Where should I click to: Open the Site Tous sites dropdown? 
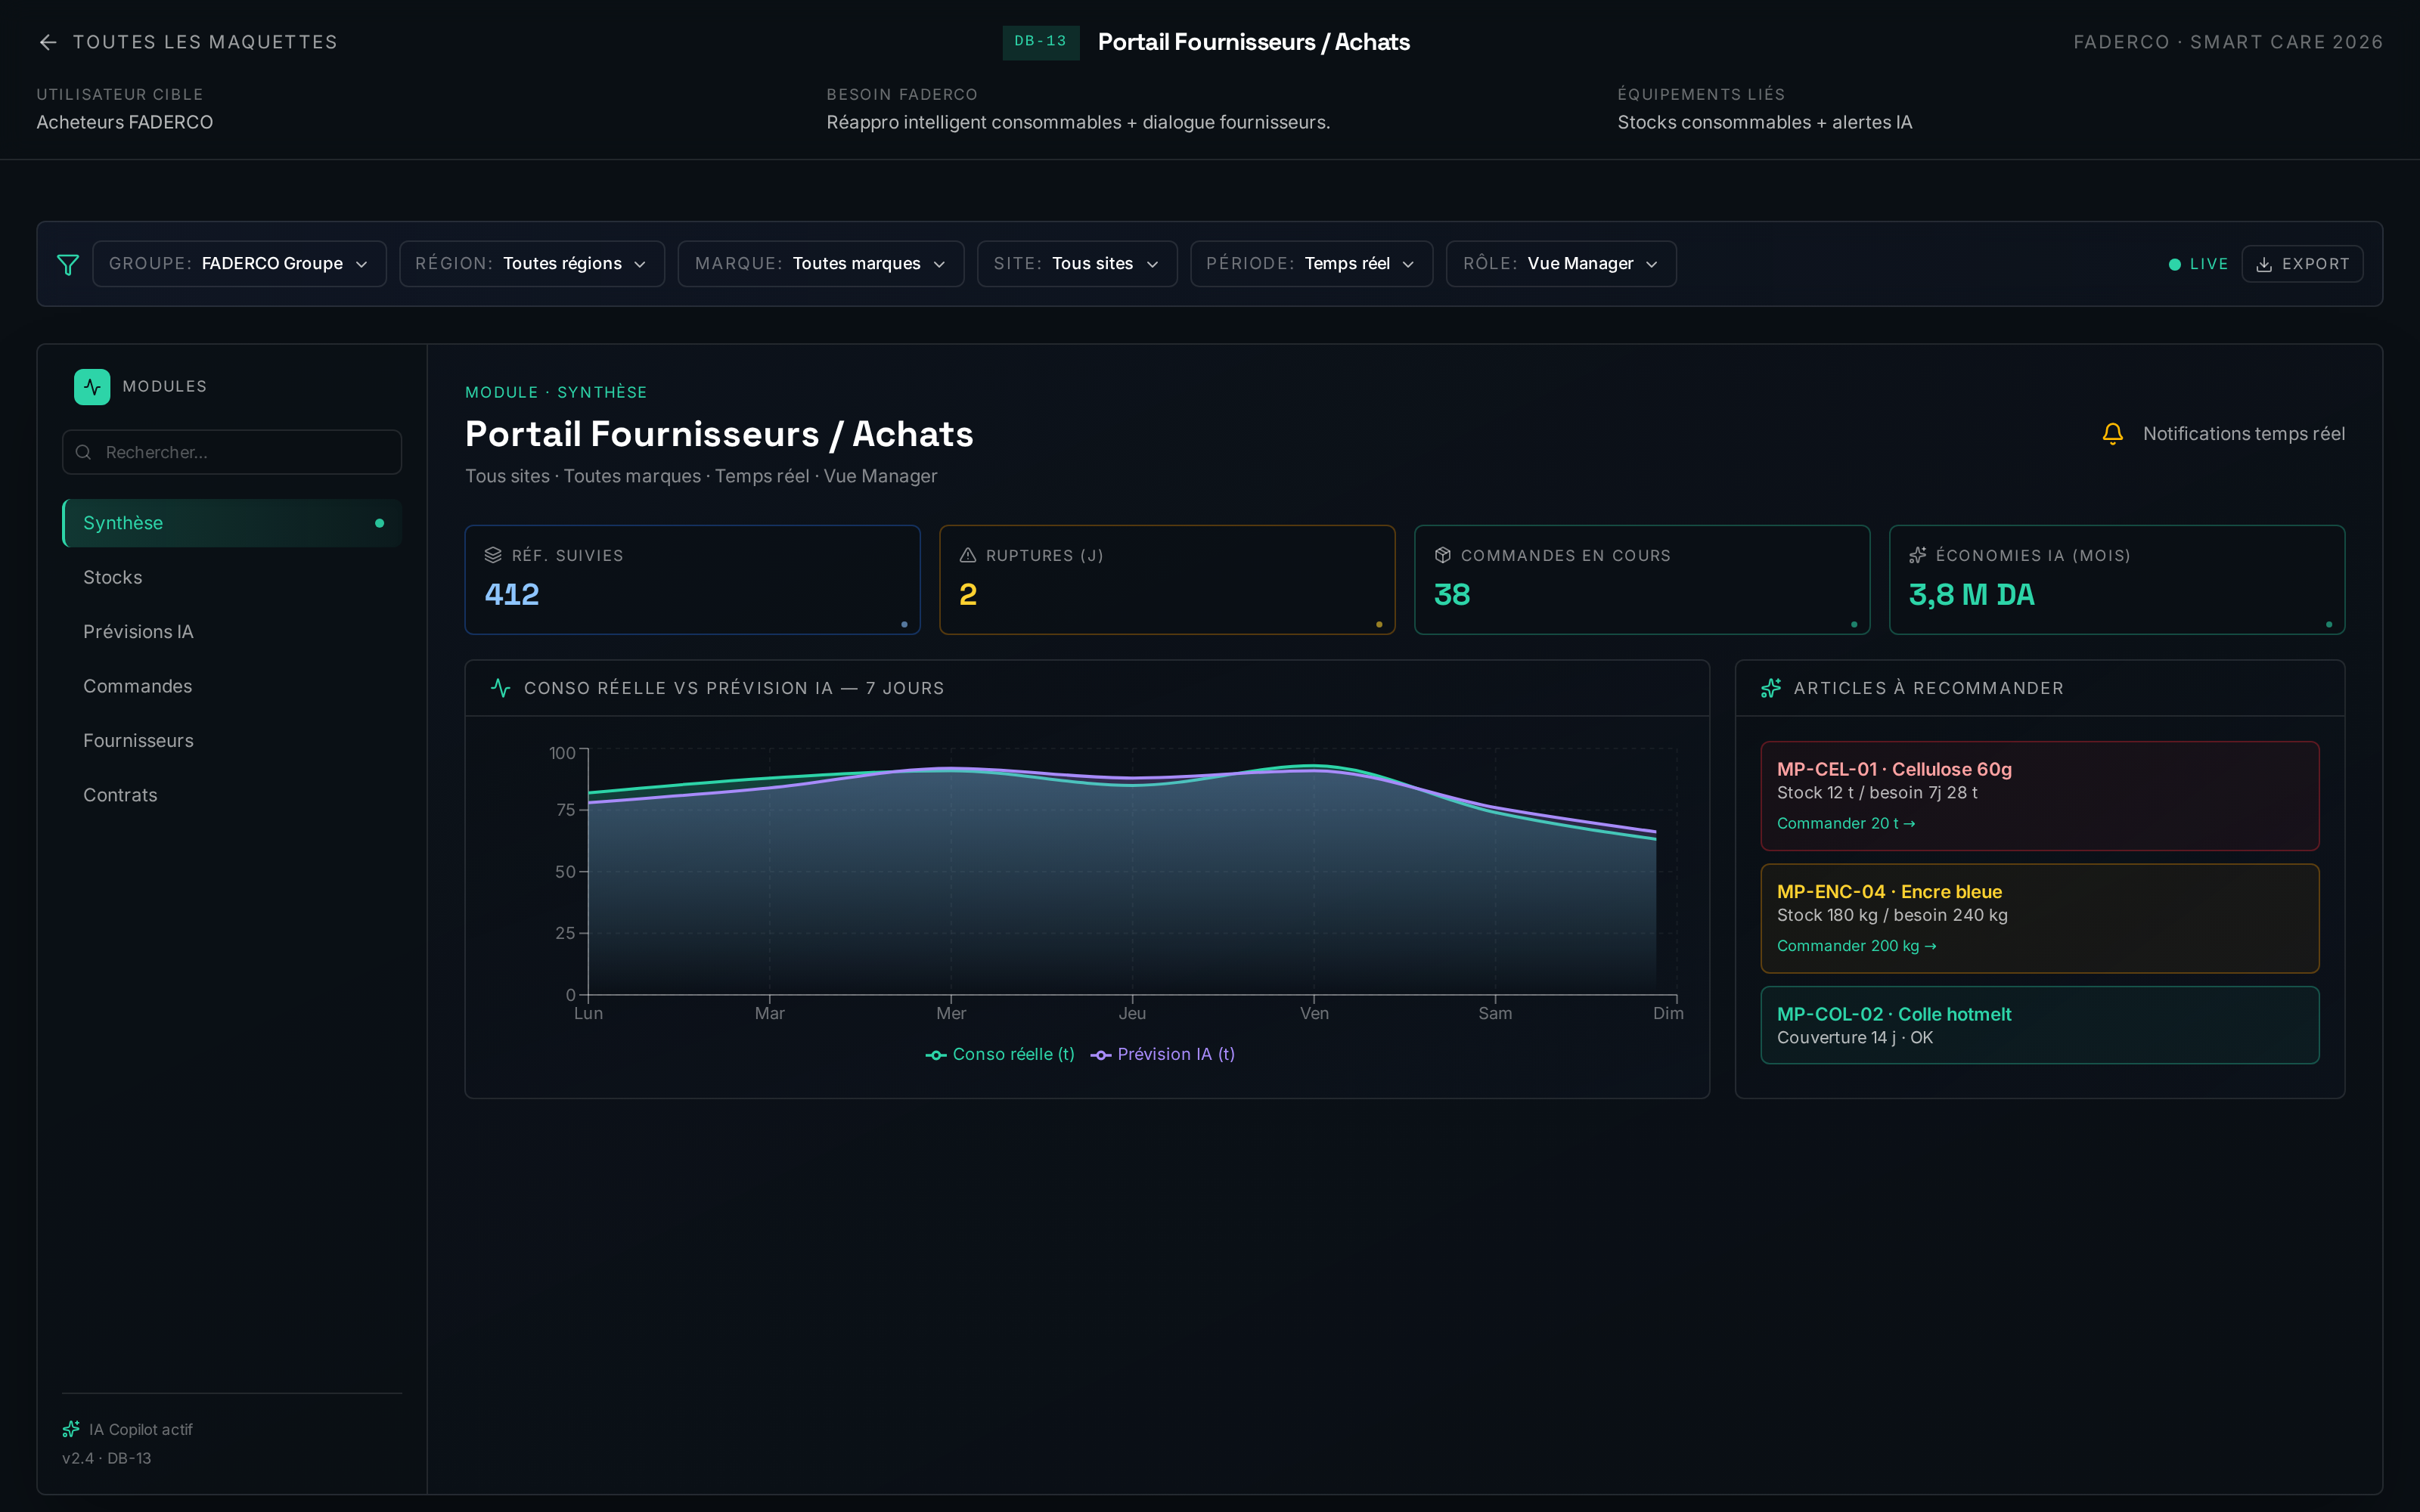(1077, 264)
